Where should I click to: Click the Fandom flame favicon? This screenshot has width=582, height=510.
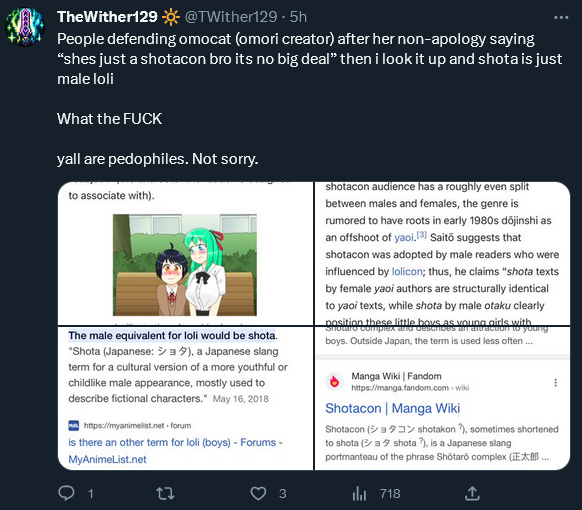(x=334, y=381)
